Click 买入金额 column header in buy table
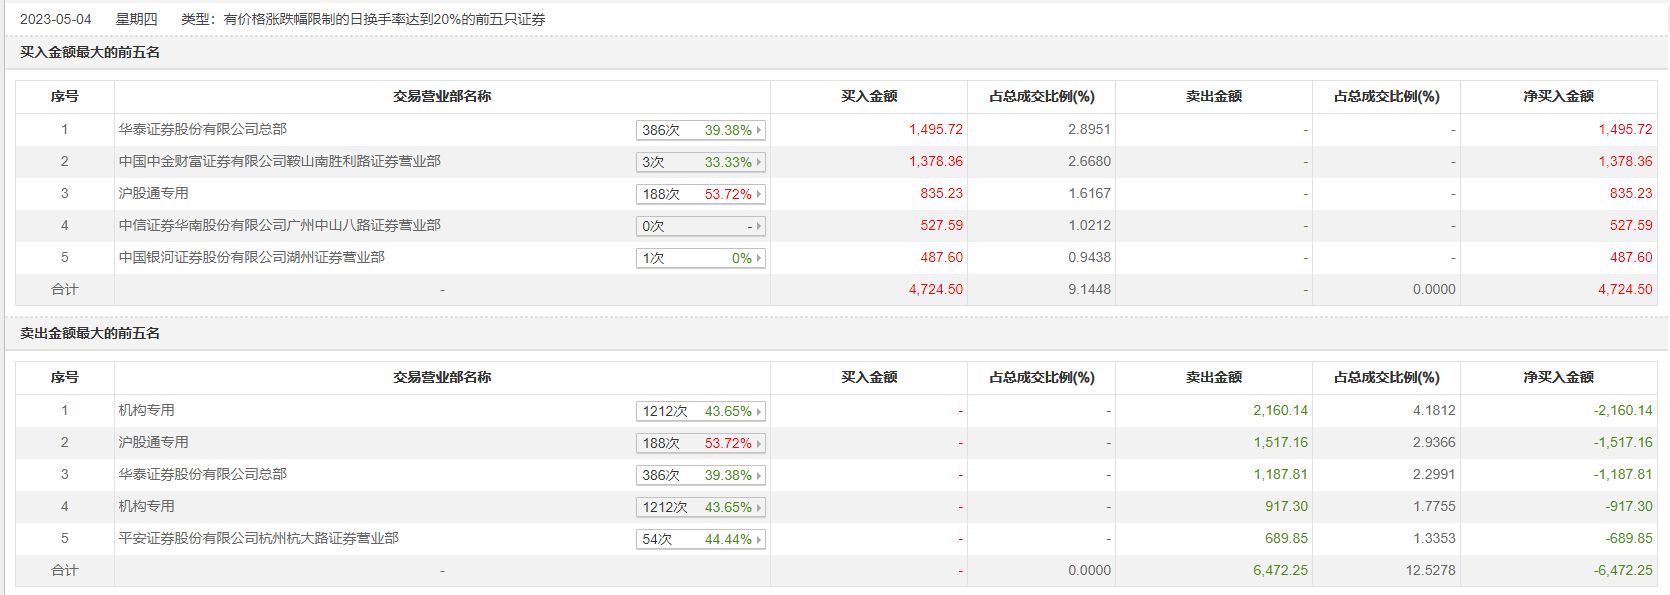The width and height of the screenshot is (1670, 595). coord(869,97)
